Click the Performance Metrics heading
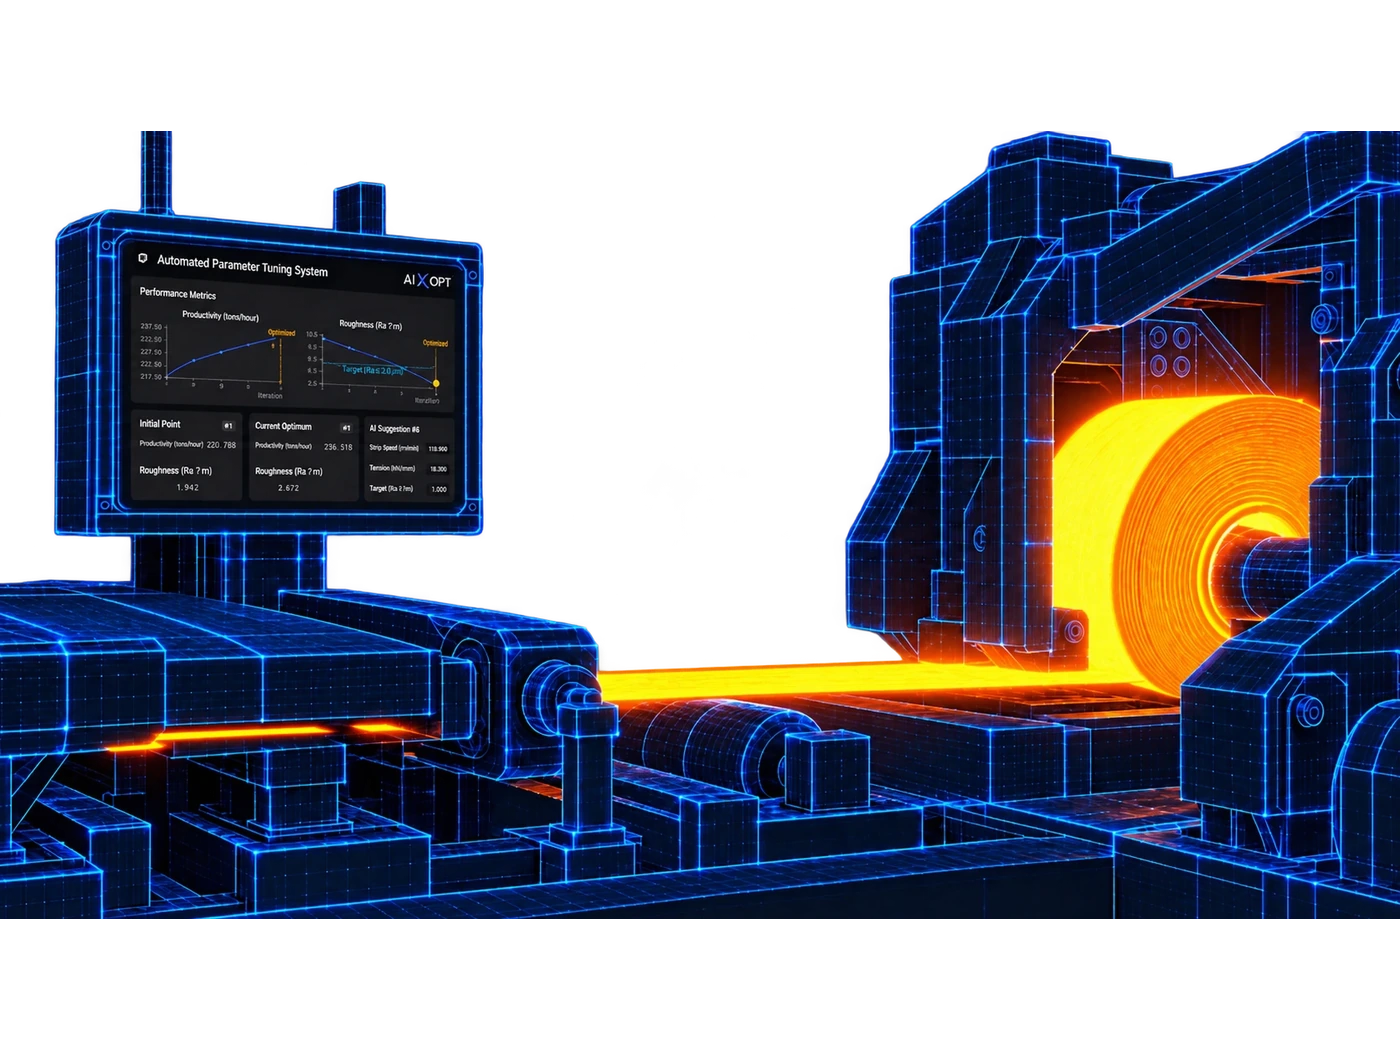1400x1050 pixels. click(178, 294)
